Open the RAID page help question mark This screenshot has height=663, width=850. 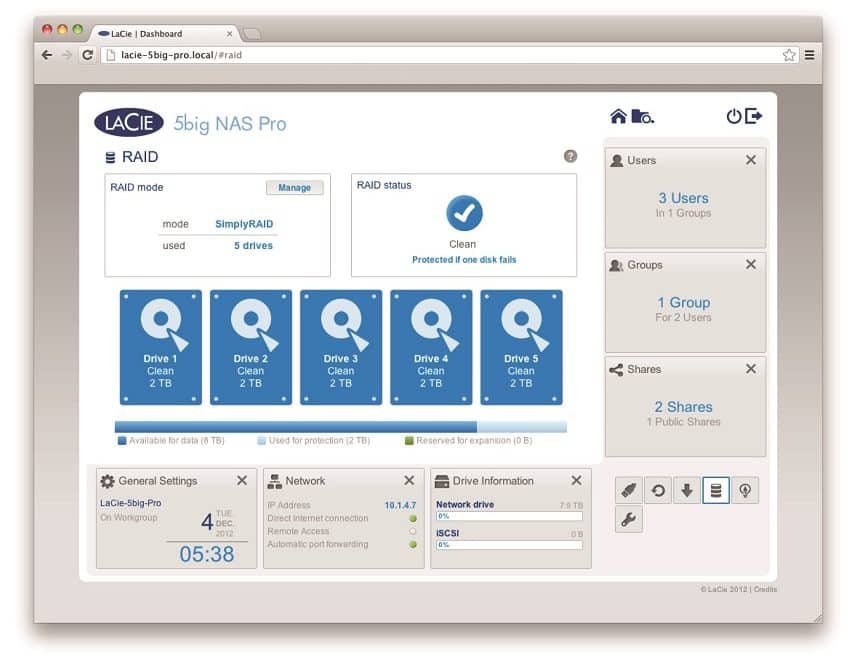(x=570, y=156)
